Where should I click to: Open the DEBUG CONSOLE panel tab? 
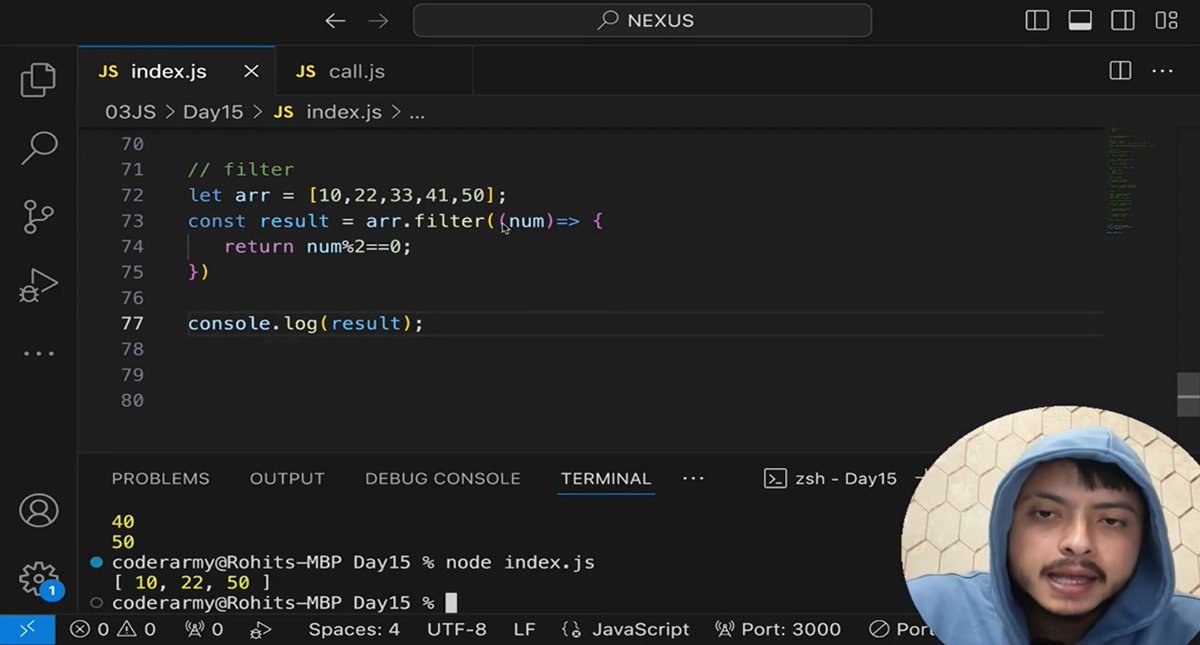tap(442, 478)
